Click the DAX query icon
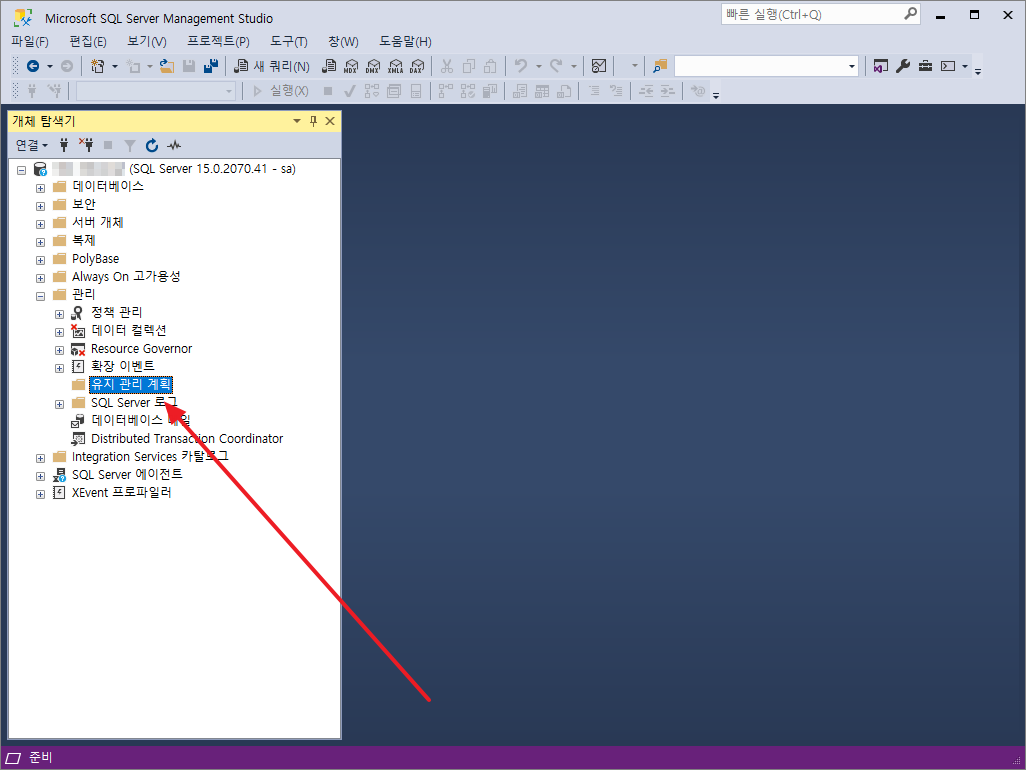This screenshot has width=1026, height=770. (417, 66)
